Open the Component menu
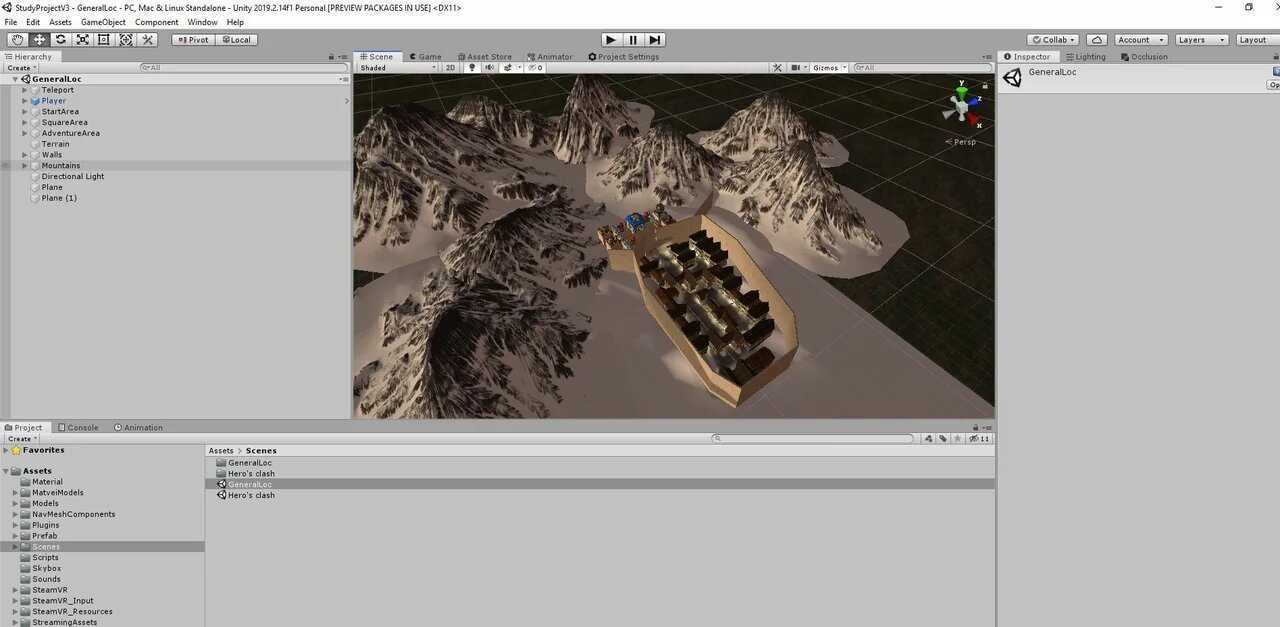1280x627 pixels. (157, 22)
